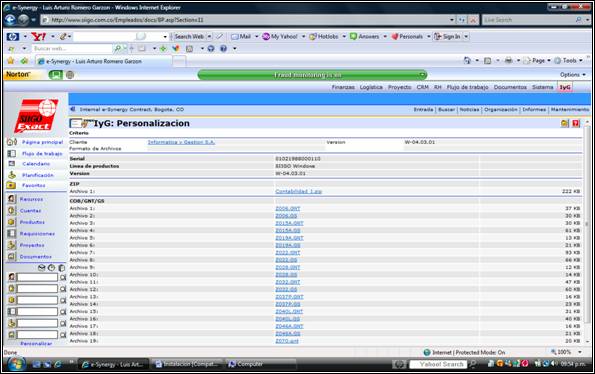Image resolution: width=595 pixels, height=374 pixels.
Task: Click the Entrada navigation link
Action: point(423,109)
